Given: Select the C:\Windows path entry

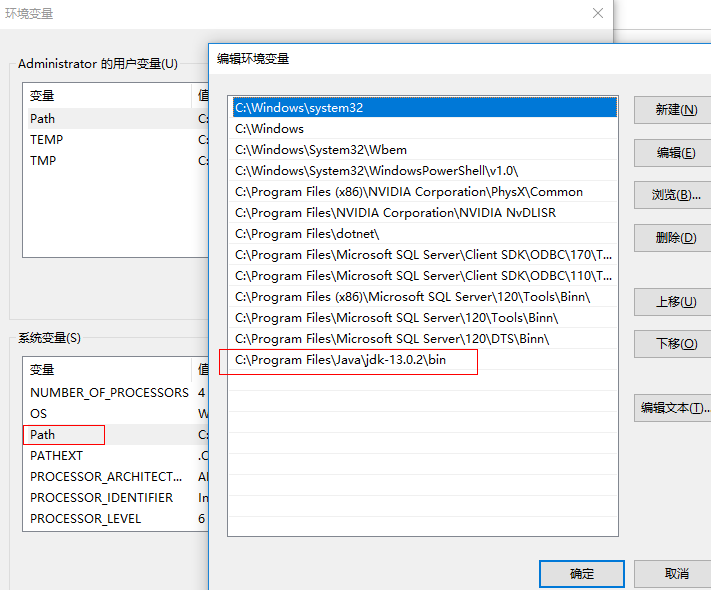Looking at the screenshot, I should tap(424, 129).
